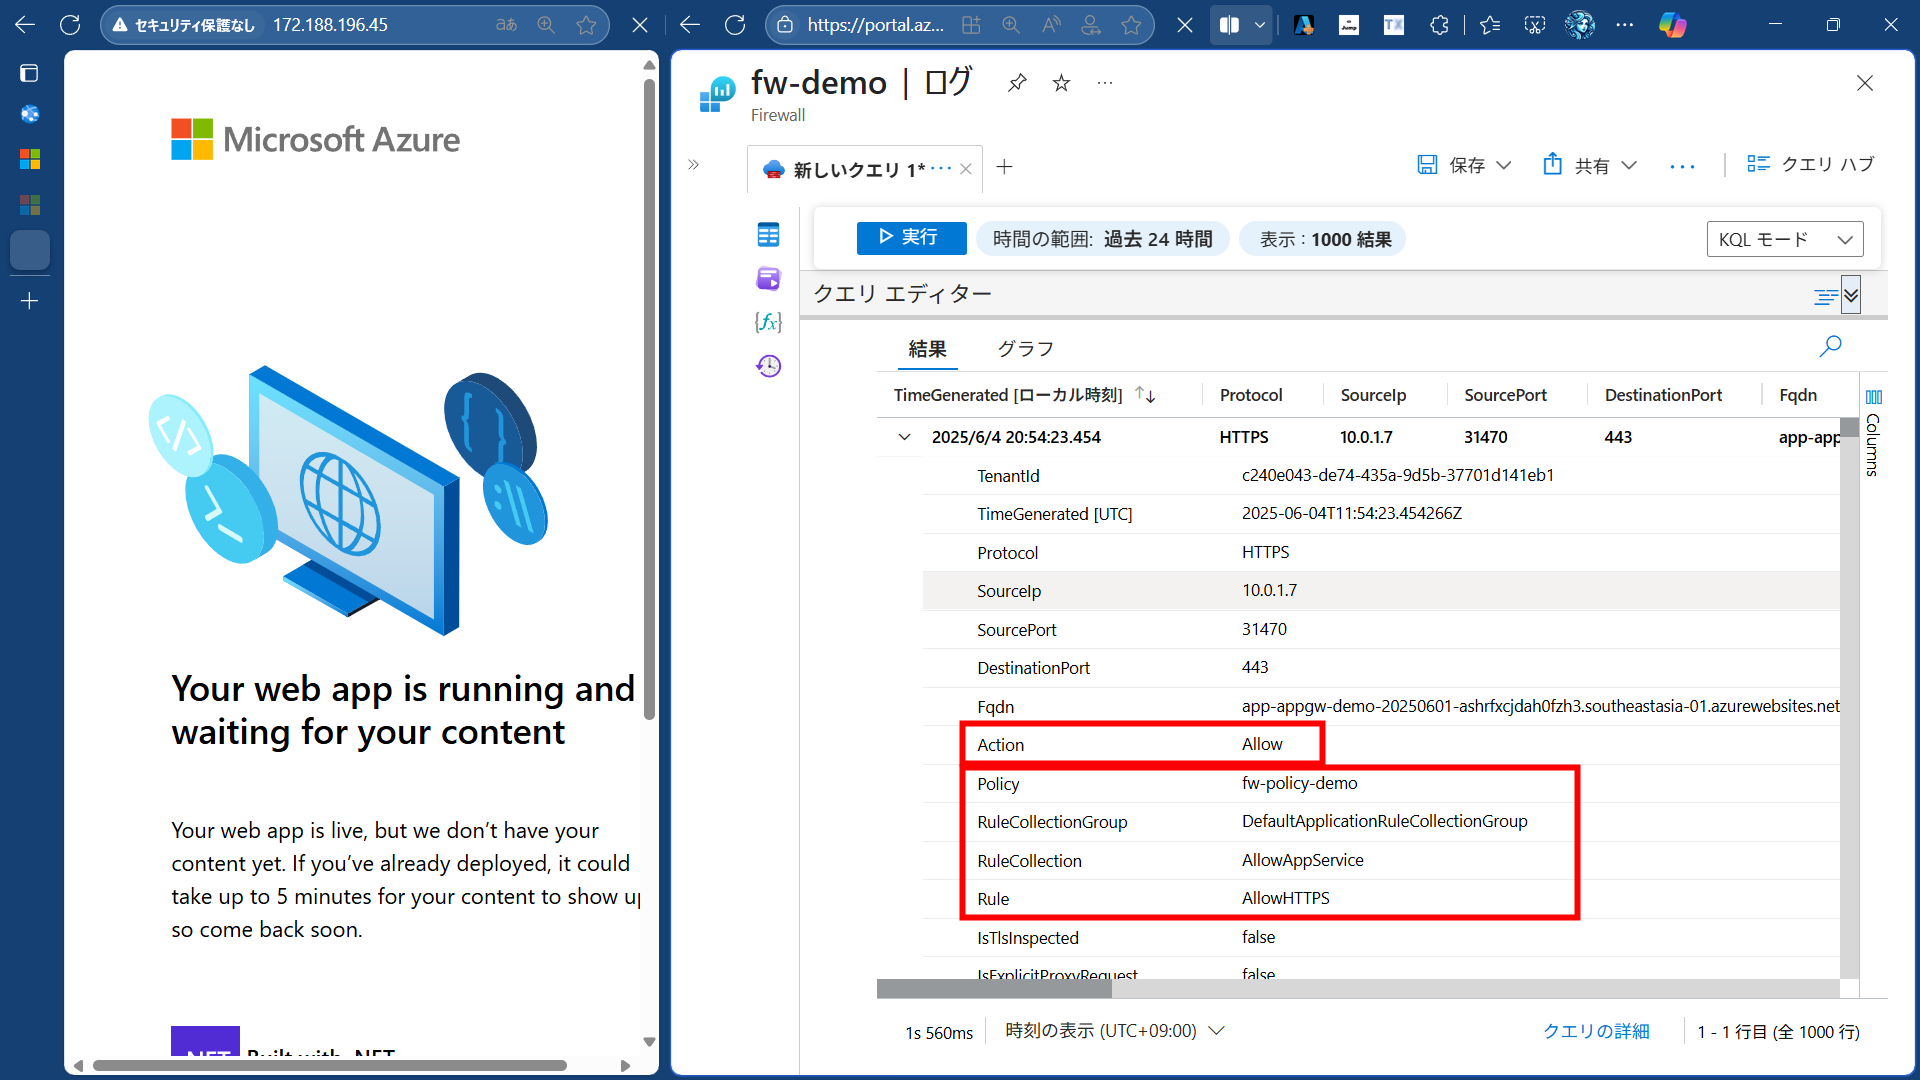Screen dimensions: 1920x1080
Task: Open the KQL モード dropdown
Action: point(1785,239)
